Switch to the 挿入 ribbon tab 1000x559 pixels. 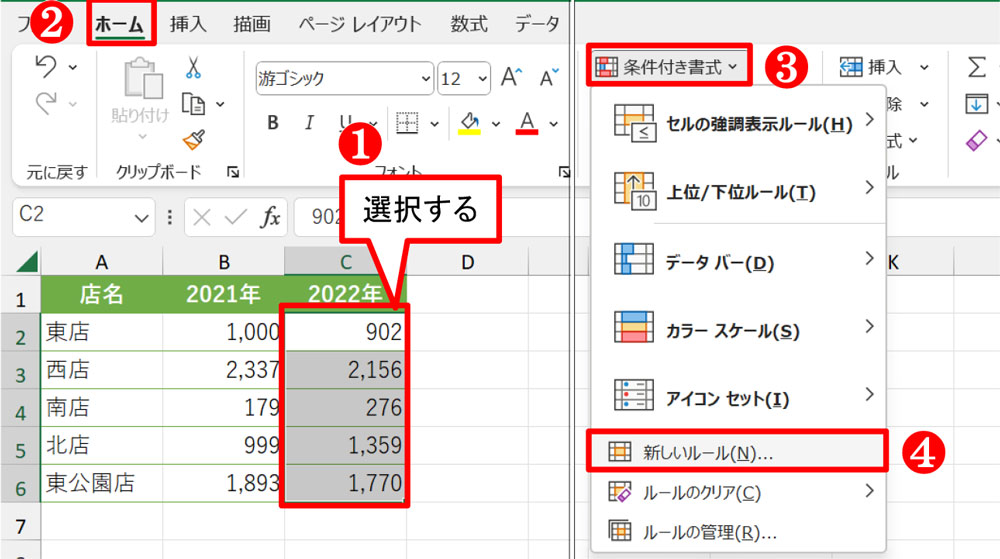188,24
